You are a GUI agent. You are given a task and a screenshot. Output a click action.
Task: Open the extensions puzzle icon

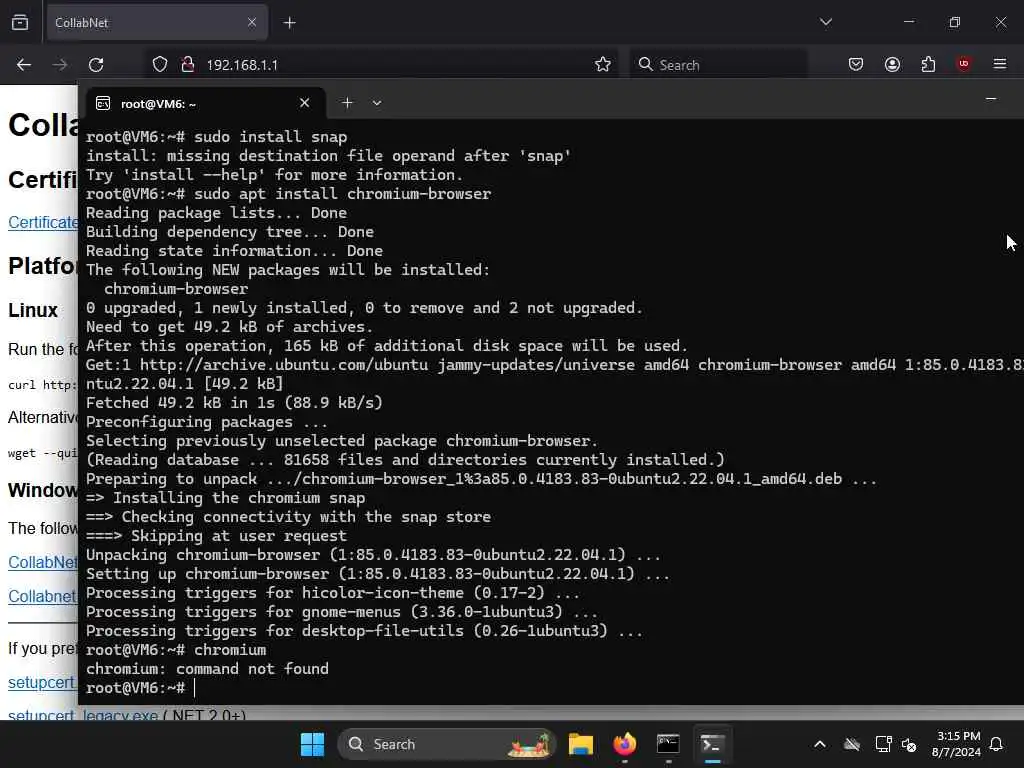click(x=928, y=64)
